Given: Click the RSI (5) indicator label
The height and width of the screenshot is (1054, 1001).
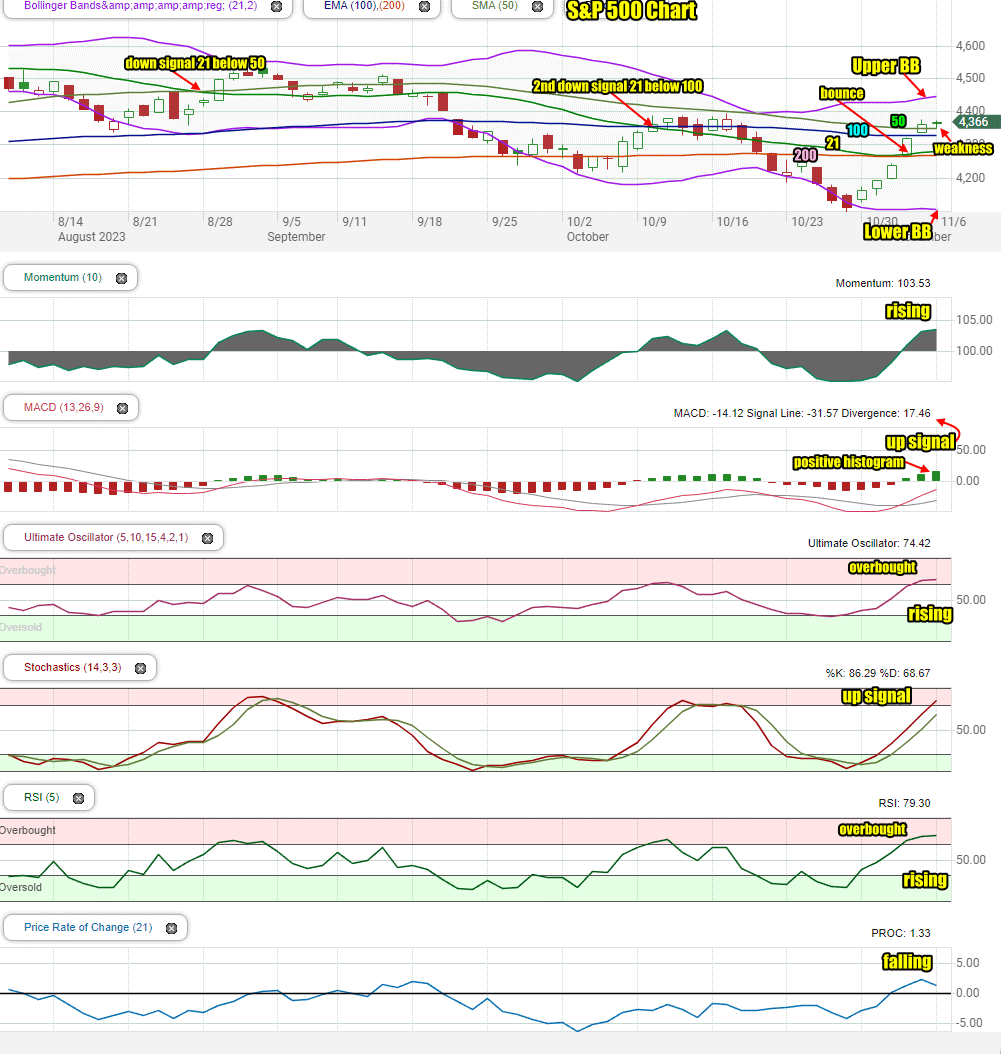Looking at the screenshot, I should pyautogui.click(x=42, y=797).
